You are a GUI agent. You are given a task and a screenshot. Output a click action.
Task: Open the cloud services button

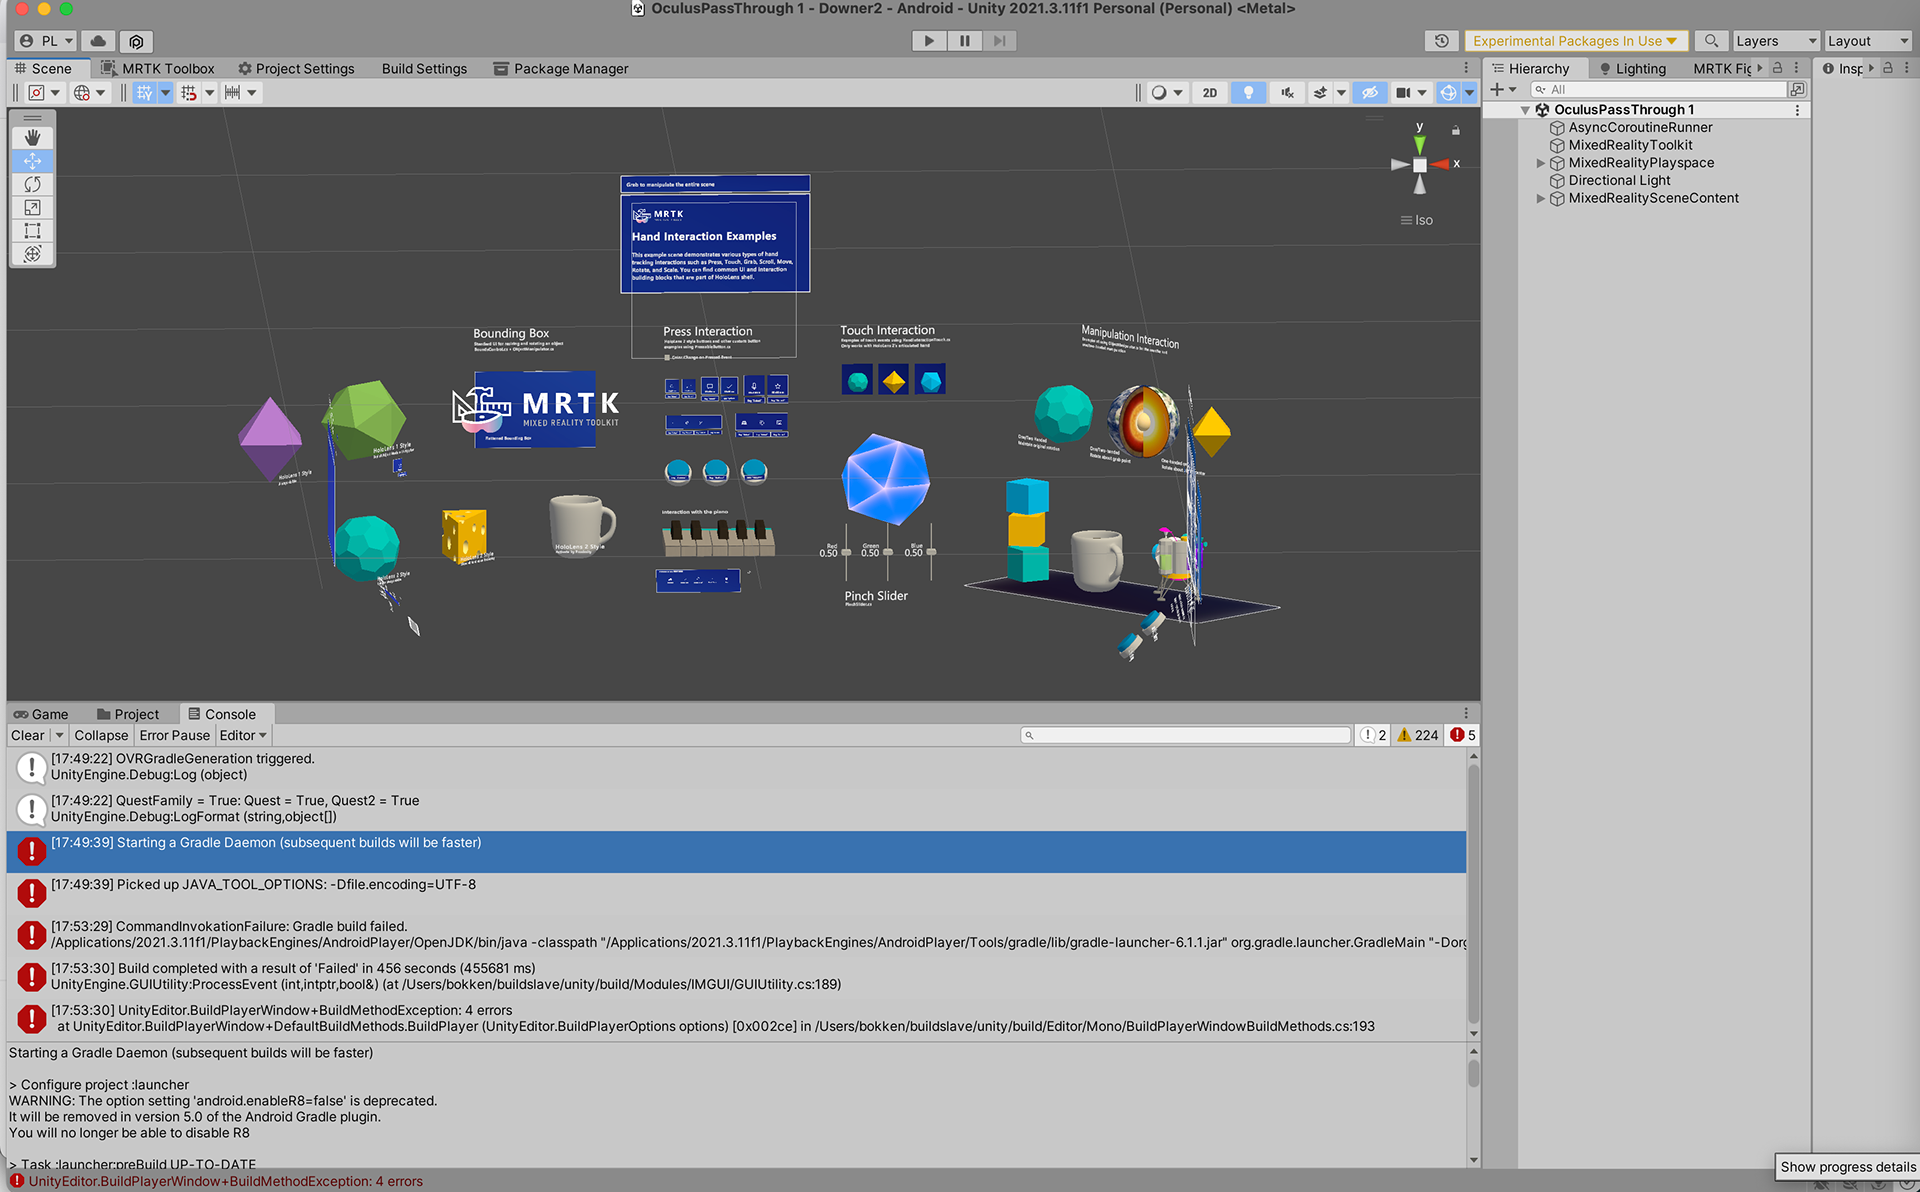[x=98, y=41]
